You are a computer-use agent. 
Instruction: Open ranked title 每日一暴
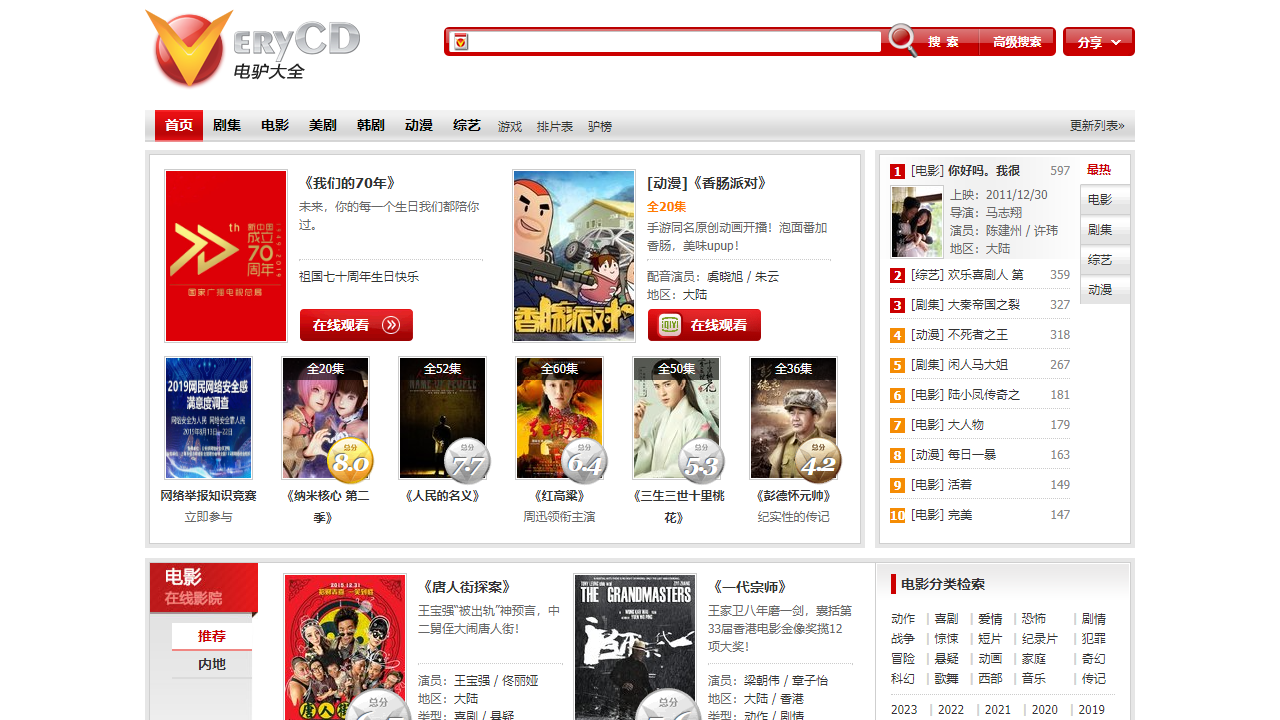(972, 455)
